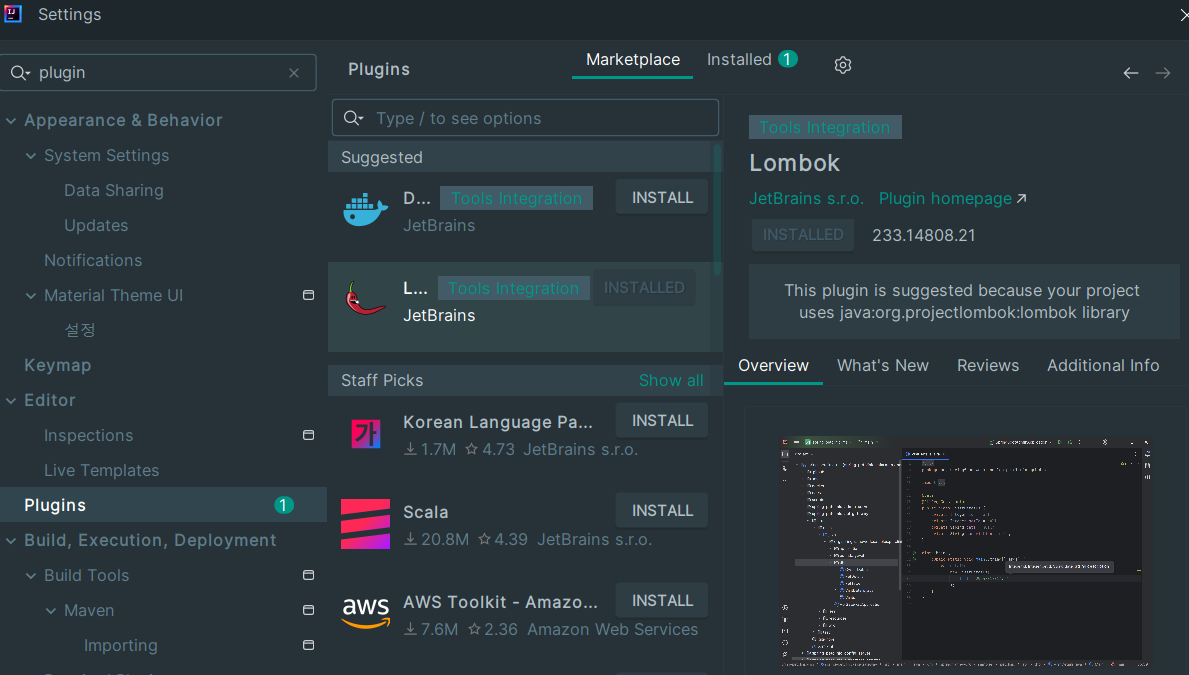
Task: Switch to the Marketplace tab
Action: (x=632, y=60)
